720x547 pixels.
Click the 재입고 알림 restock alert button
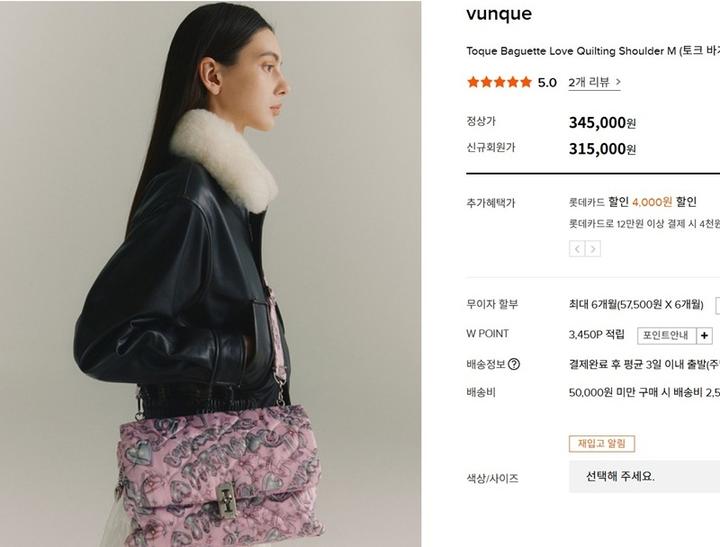602,444
